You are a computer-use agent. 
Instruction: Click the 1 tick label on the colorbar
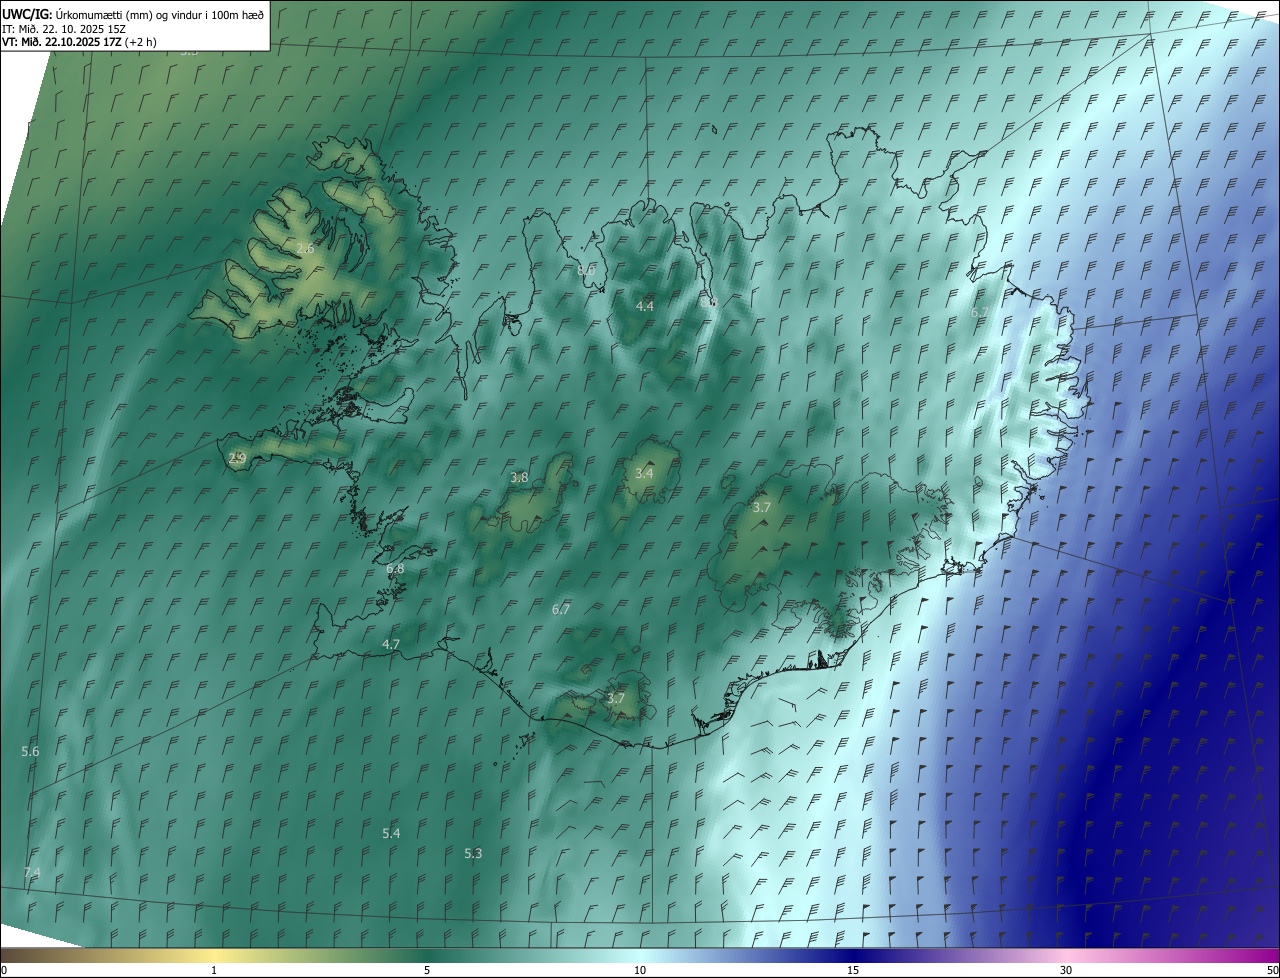click(x=214, y=971)
